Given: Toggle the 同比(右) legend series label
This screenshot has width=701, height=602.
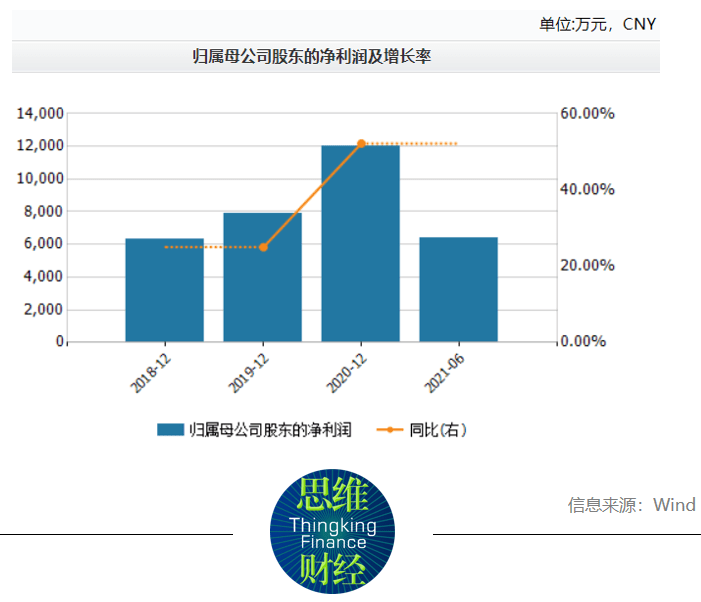Looking at the screenshot, I should pos(437,430).
